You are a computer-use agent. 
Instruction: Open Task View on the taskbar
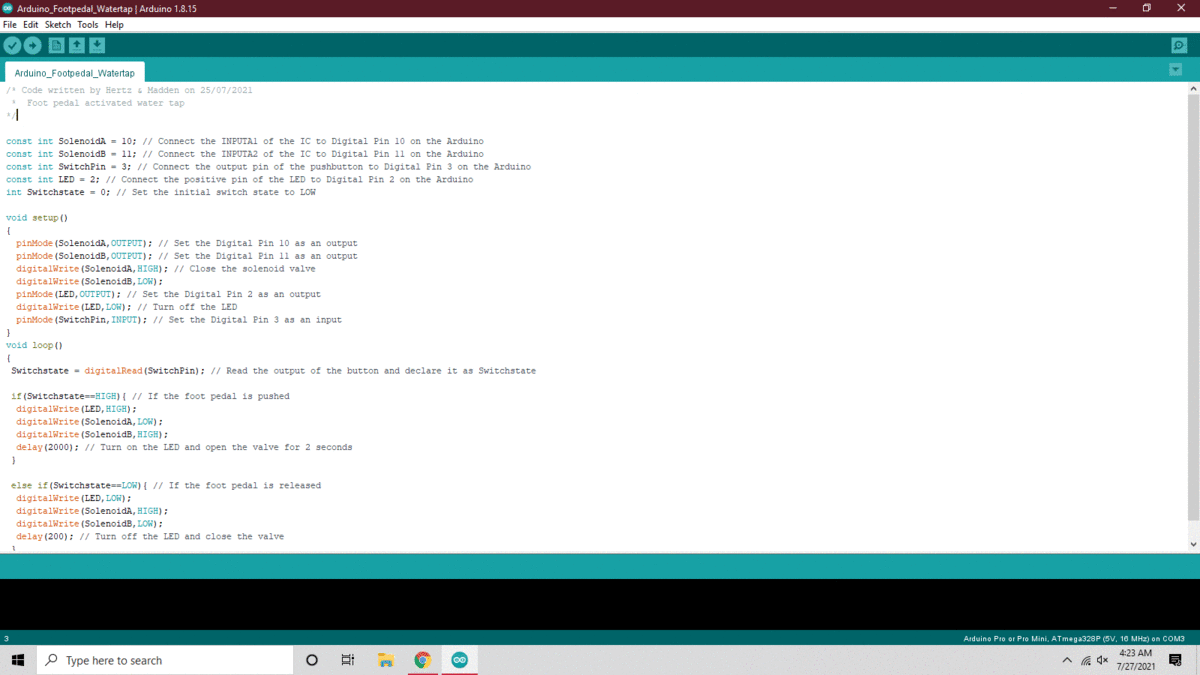(348, 660)
